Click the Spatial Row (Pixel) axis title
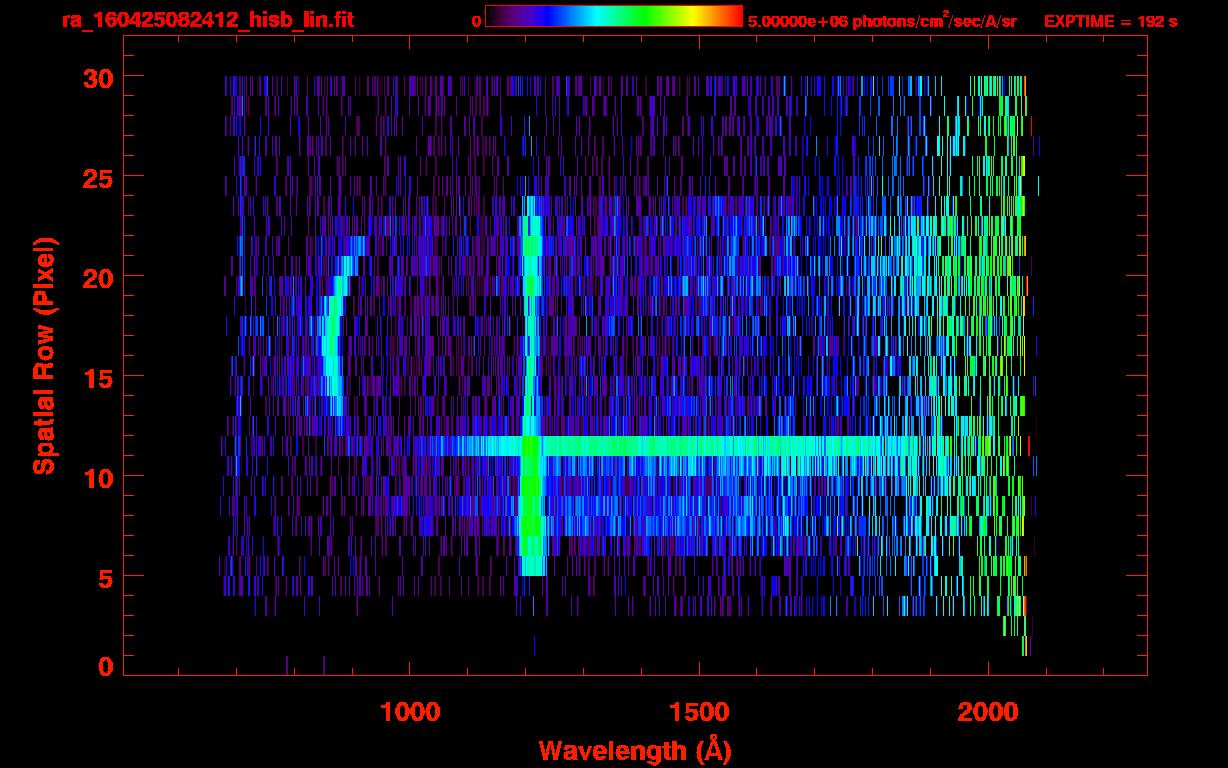The height and width of the screenshot is (768, 1228). 44,355
